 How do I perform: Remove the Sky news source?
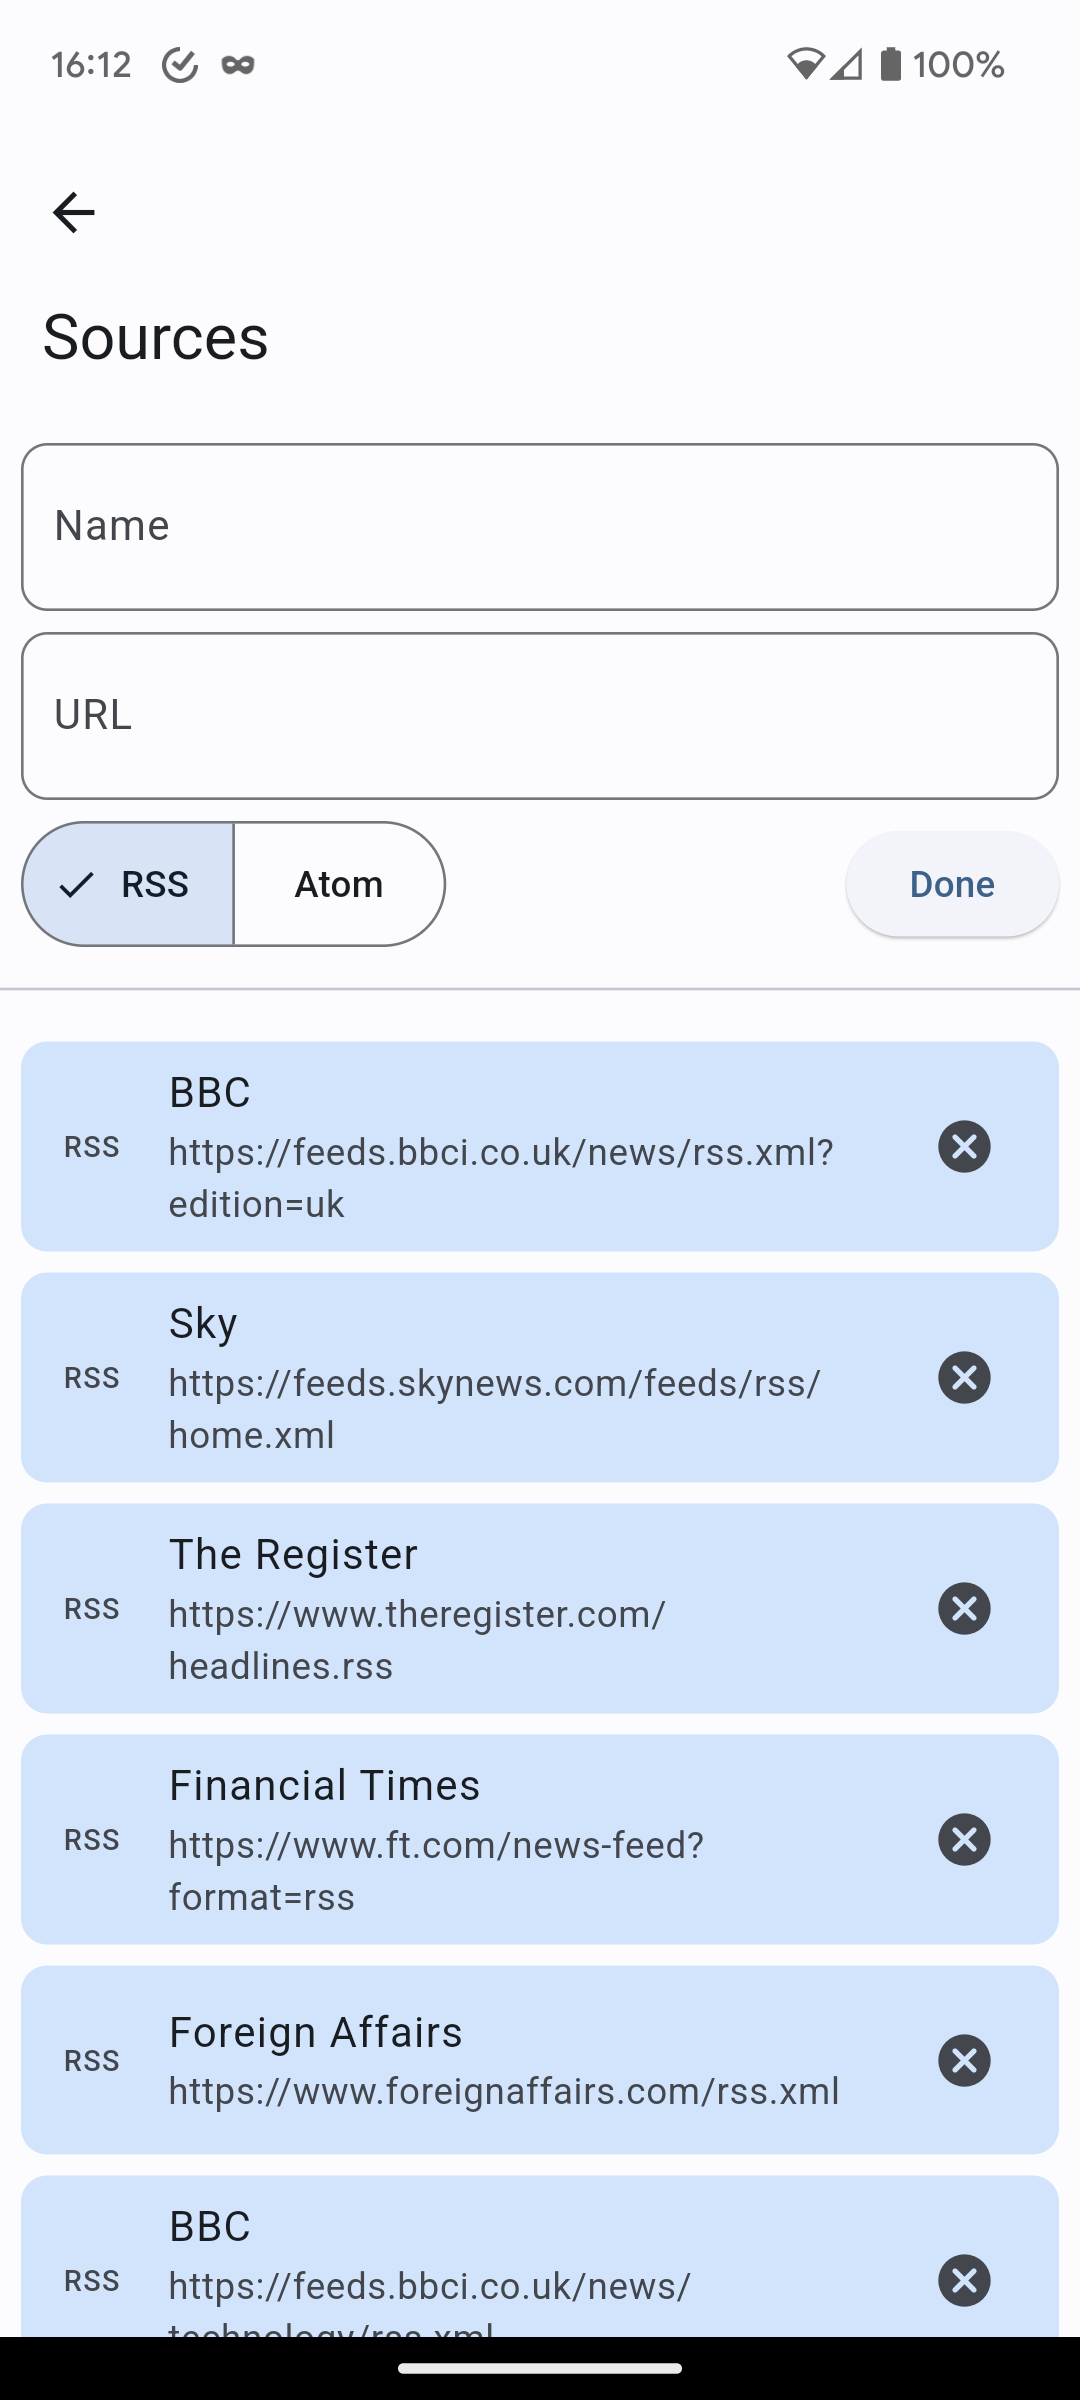click(964, 1377)
